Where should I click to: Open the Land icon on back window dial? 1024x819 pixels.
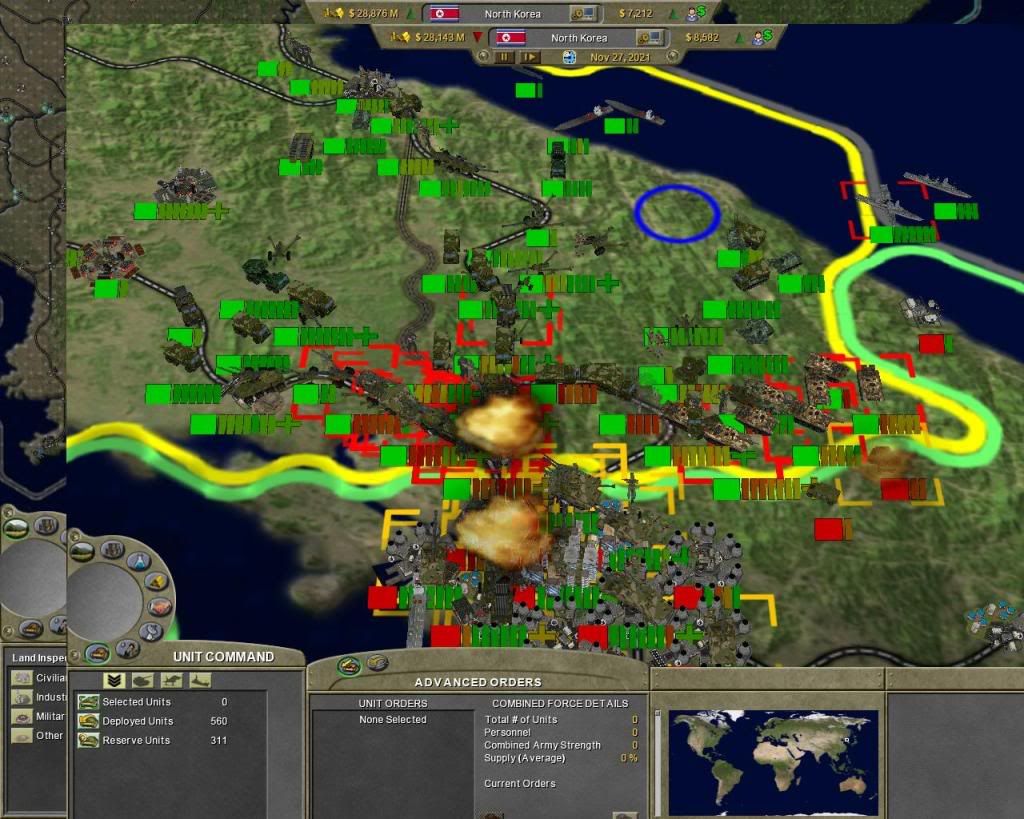[x=15, y=527]
